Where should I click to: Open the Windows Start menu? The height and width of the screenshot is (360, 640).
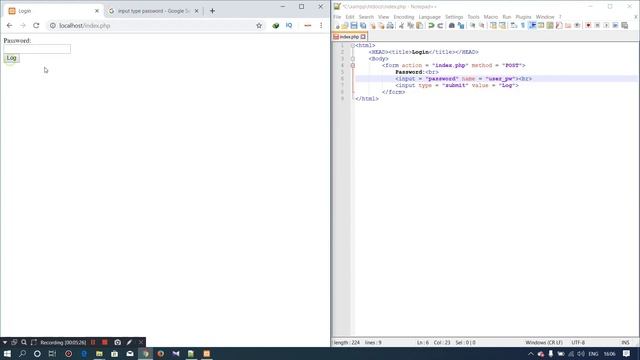click(7, 354)
